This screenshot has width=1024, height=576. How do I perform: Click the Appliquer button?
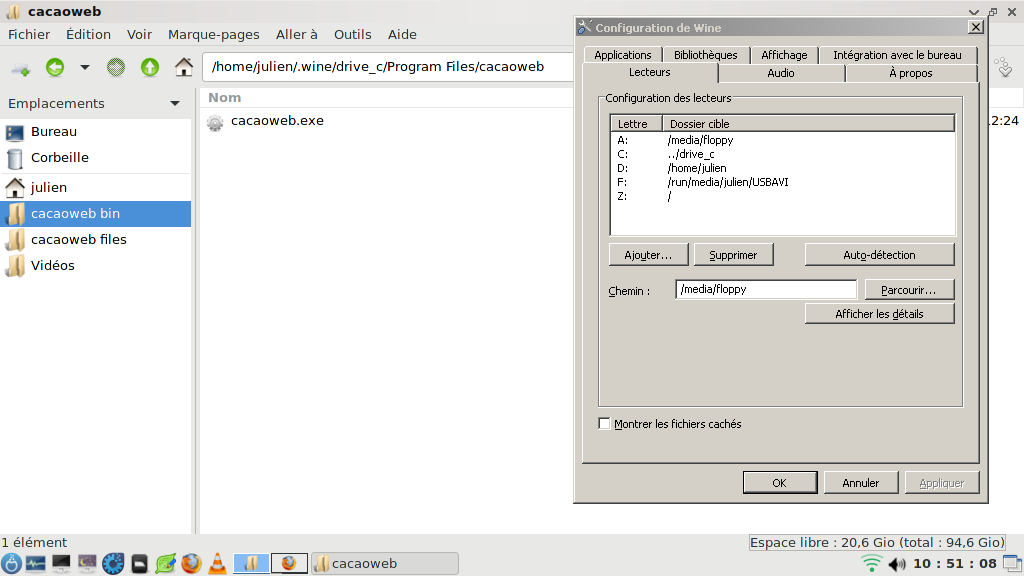942,483
